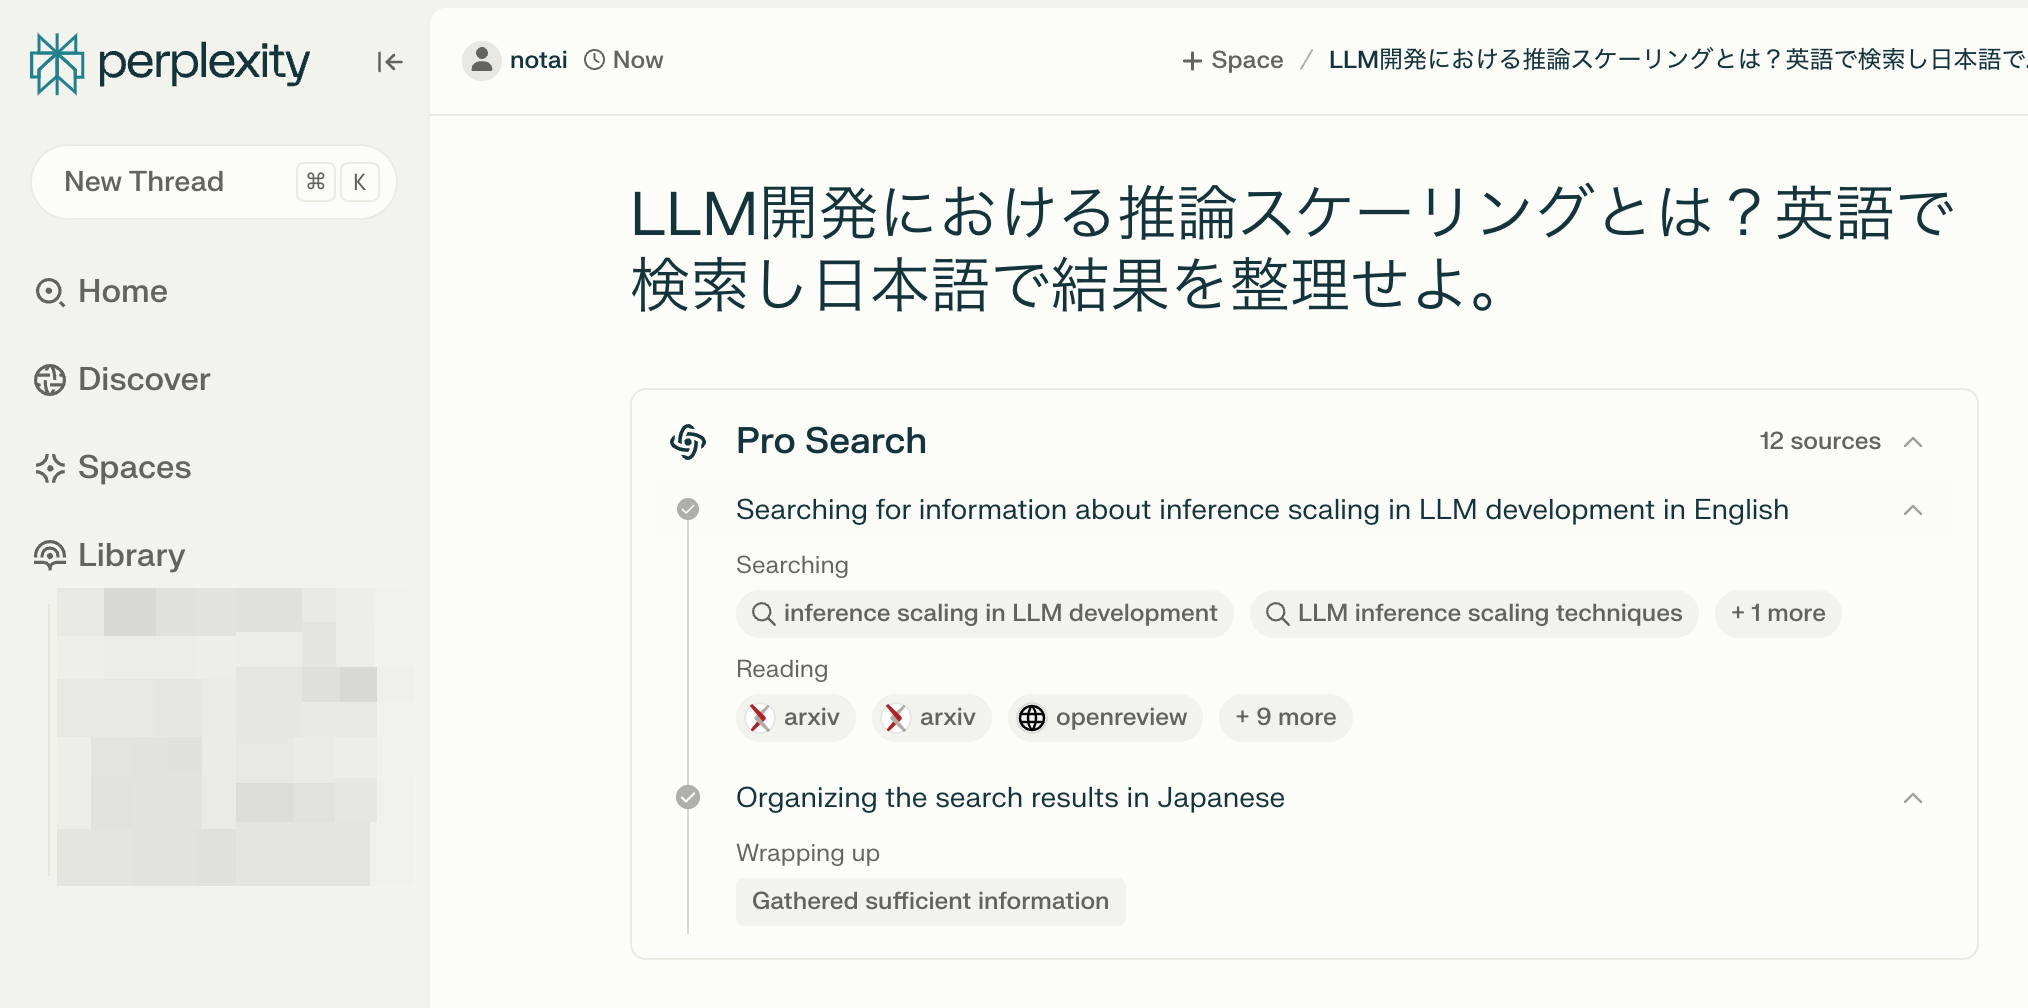Collapse the 12 sources Pro Search panel

pos(1912,442)
